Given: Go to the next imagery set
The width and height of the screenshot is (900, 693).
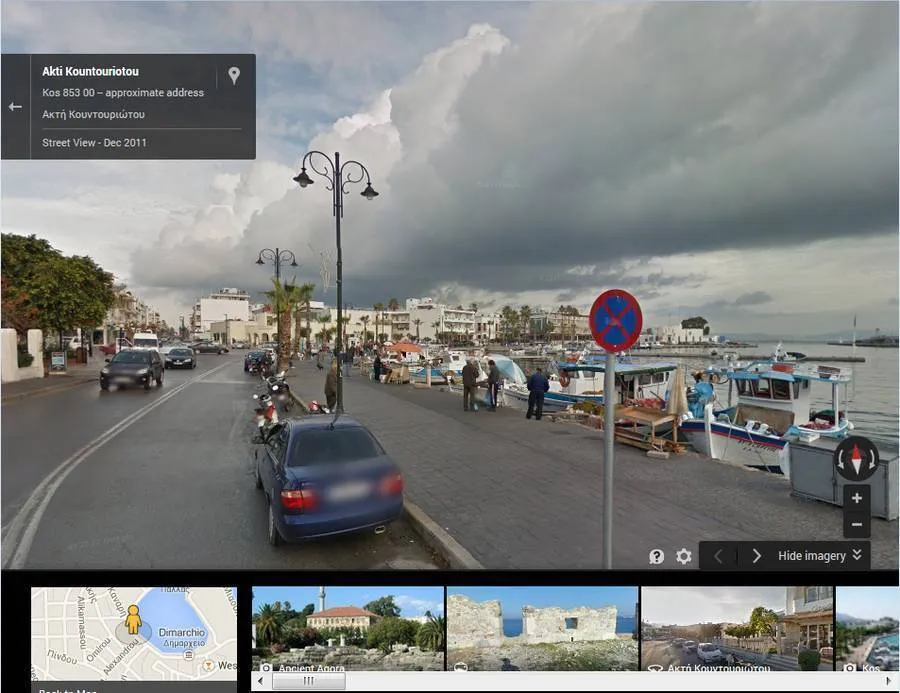Looking at the screenshot, I should [757, 556].
